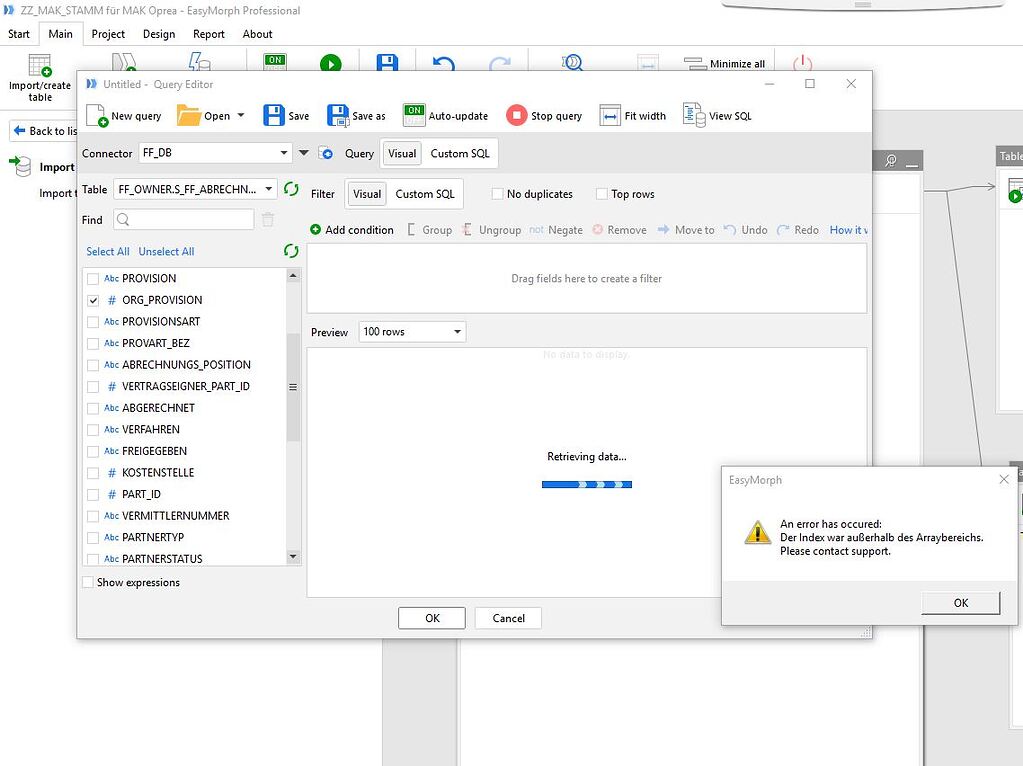Refresh the table field list
The image size is (1023, 766).
[290, 188]
